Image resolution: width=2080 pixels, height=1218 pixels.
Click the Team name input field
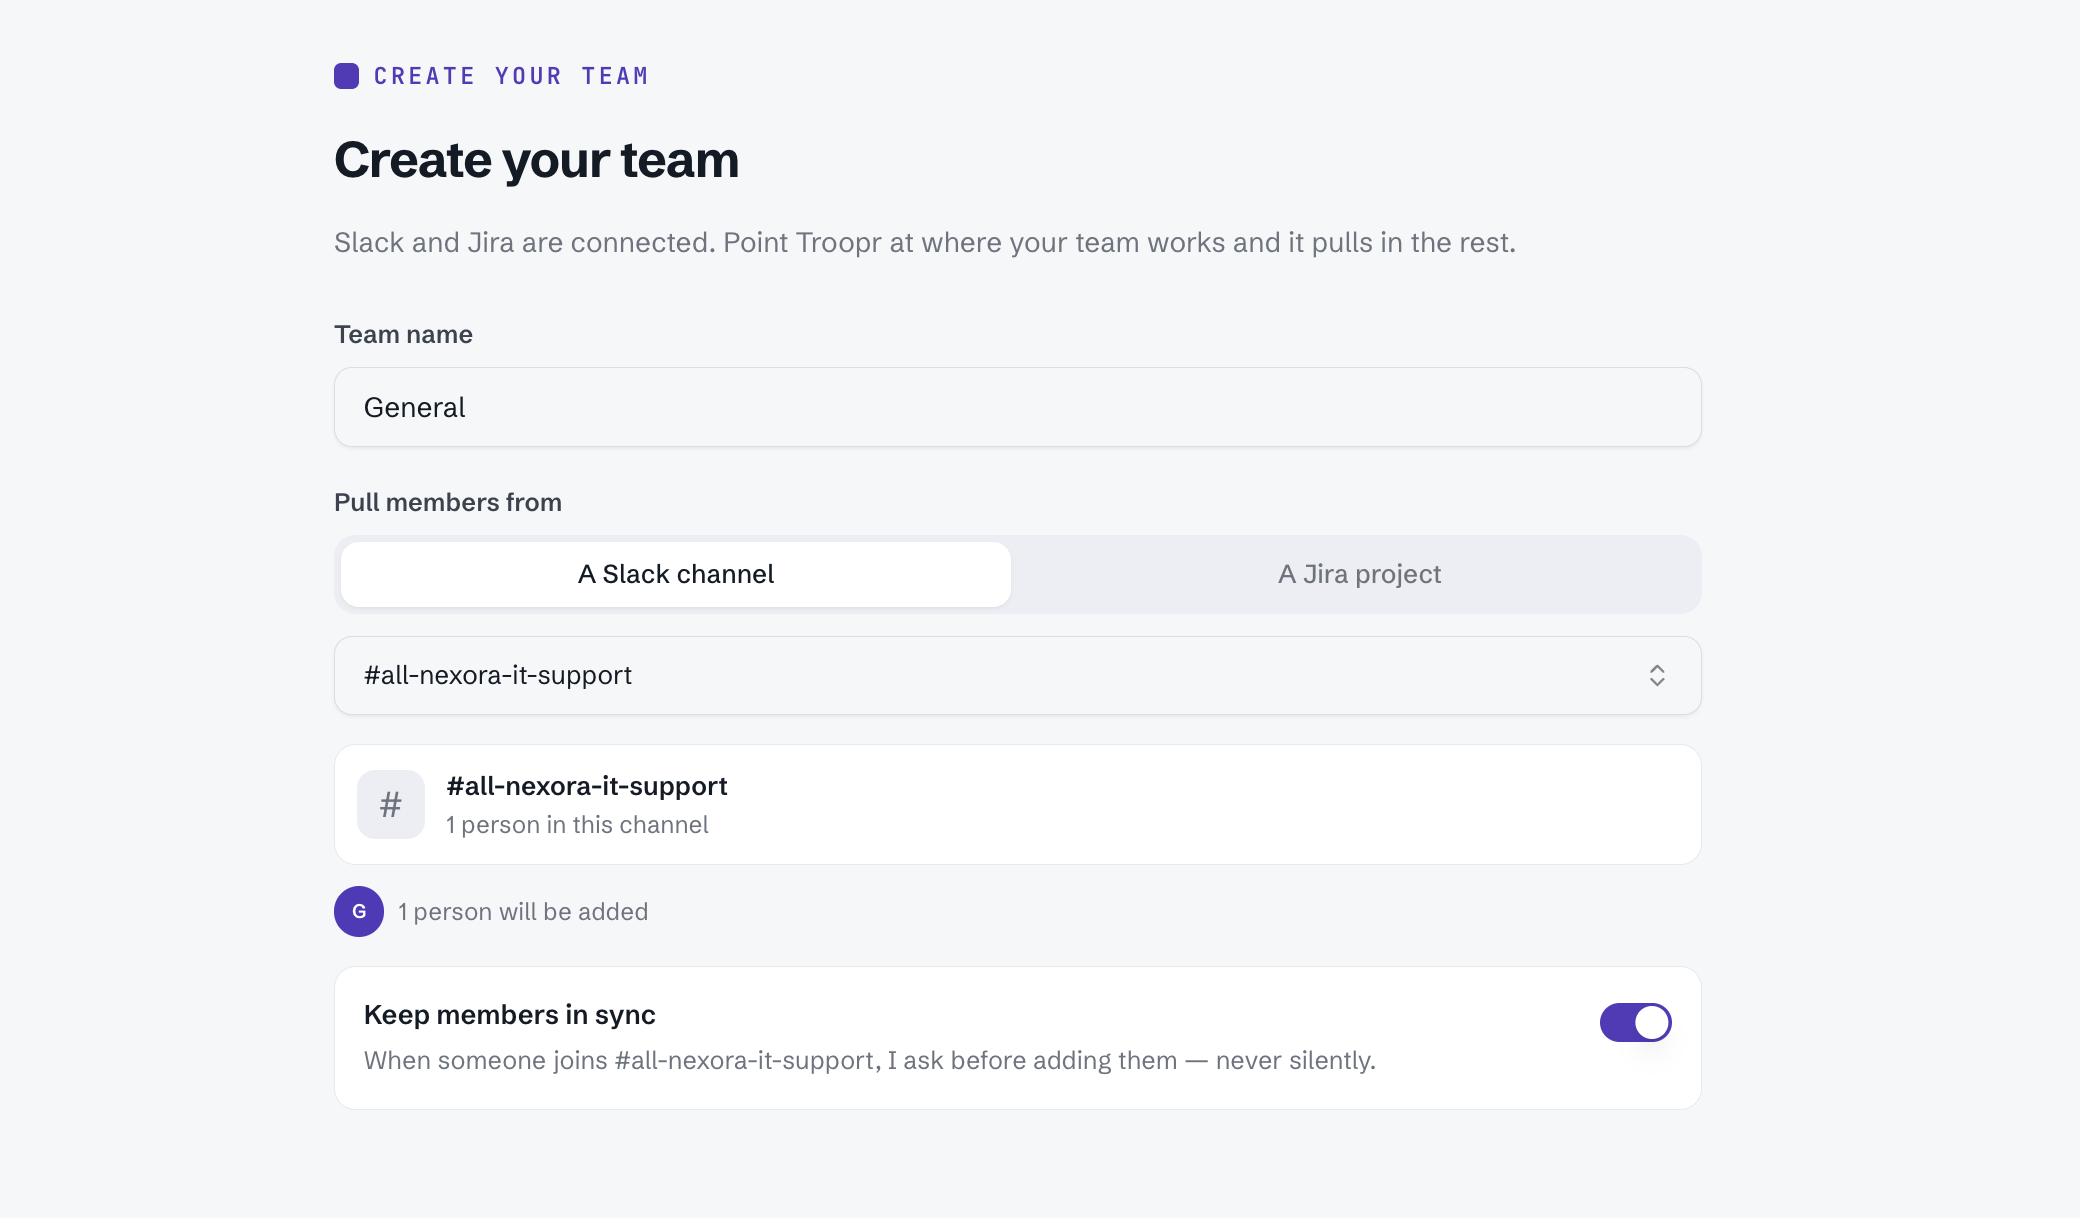coord(1017,407)
